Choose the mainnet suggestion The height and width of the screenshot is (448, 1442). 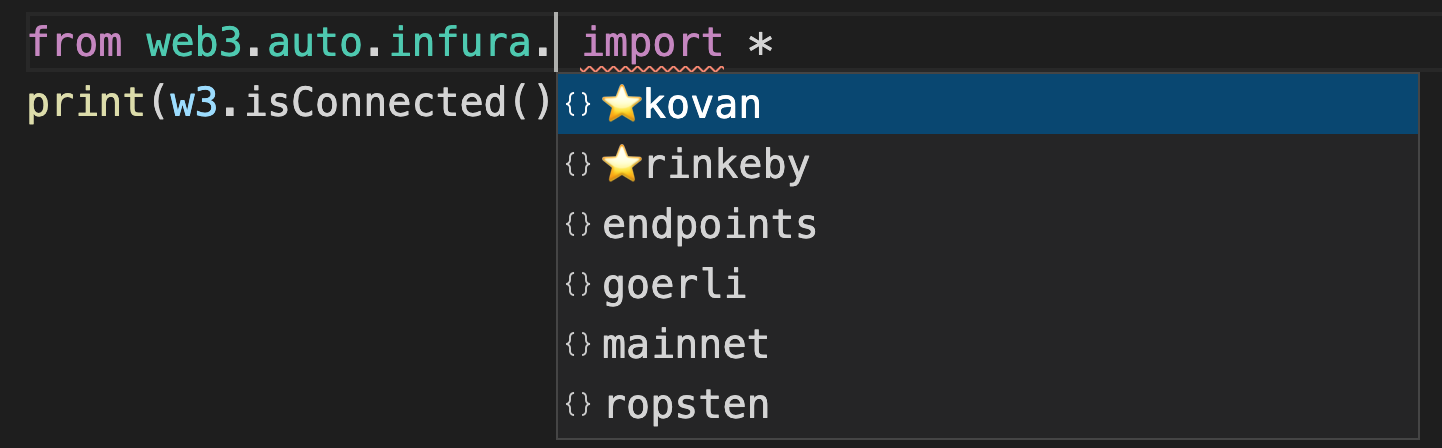point(685,345)
